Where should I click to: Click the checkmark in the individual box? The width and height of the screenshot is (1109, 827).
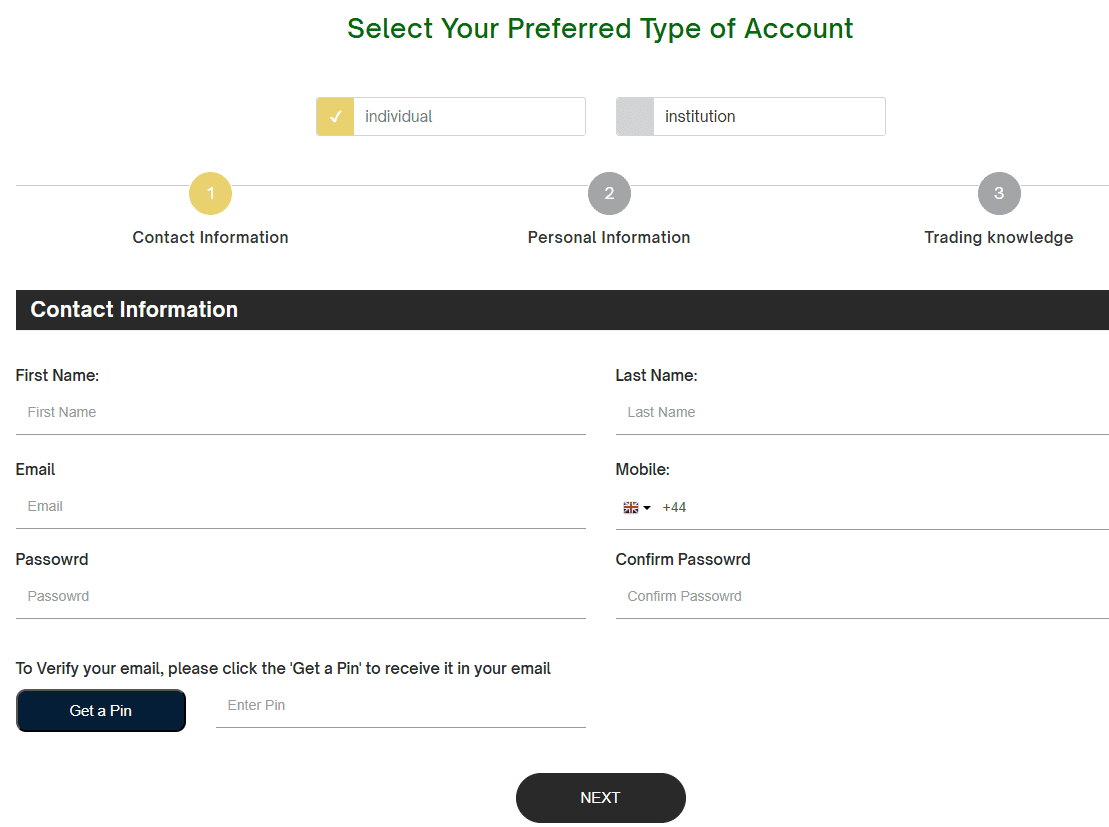[x=335, y=116]
